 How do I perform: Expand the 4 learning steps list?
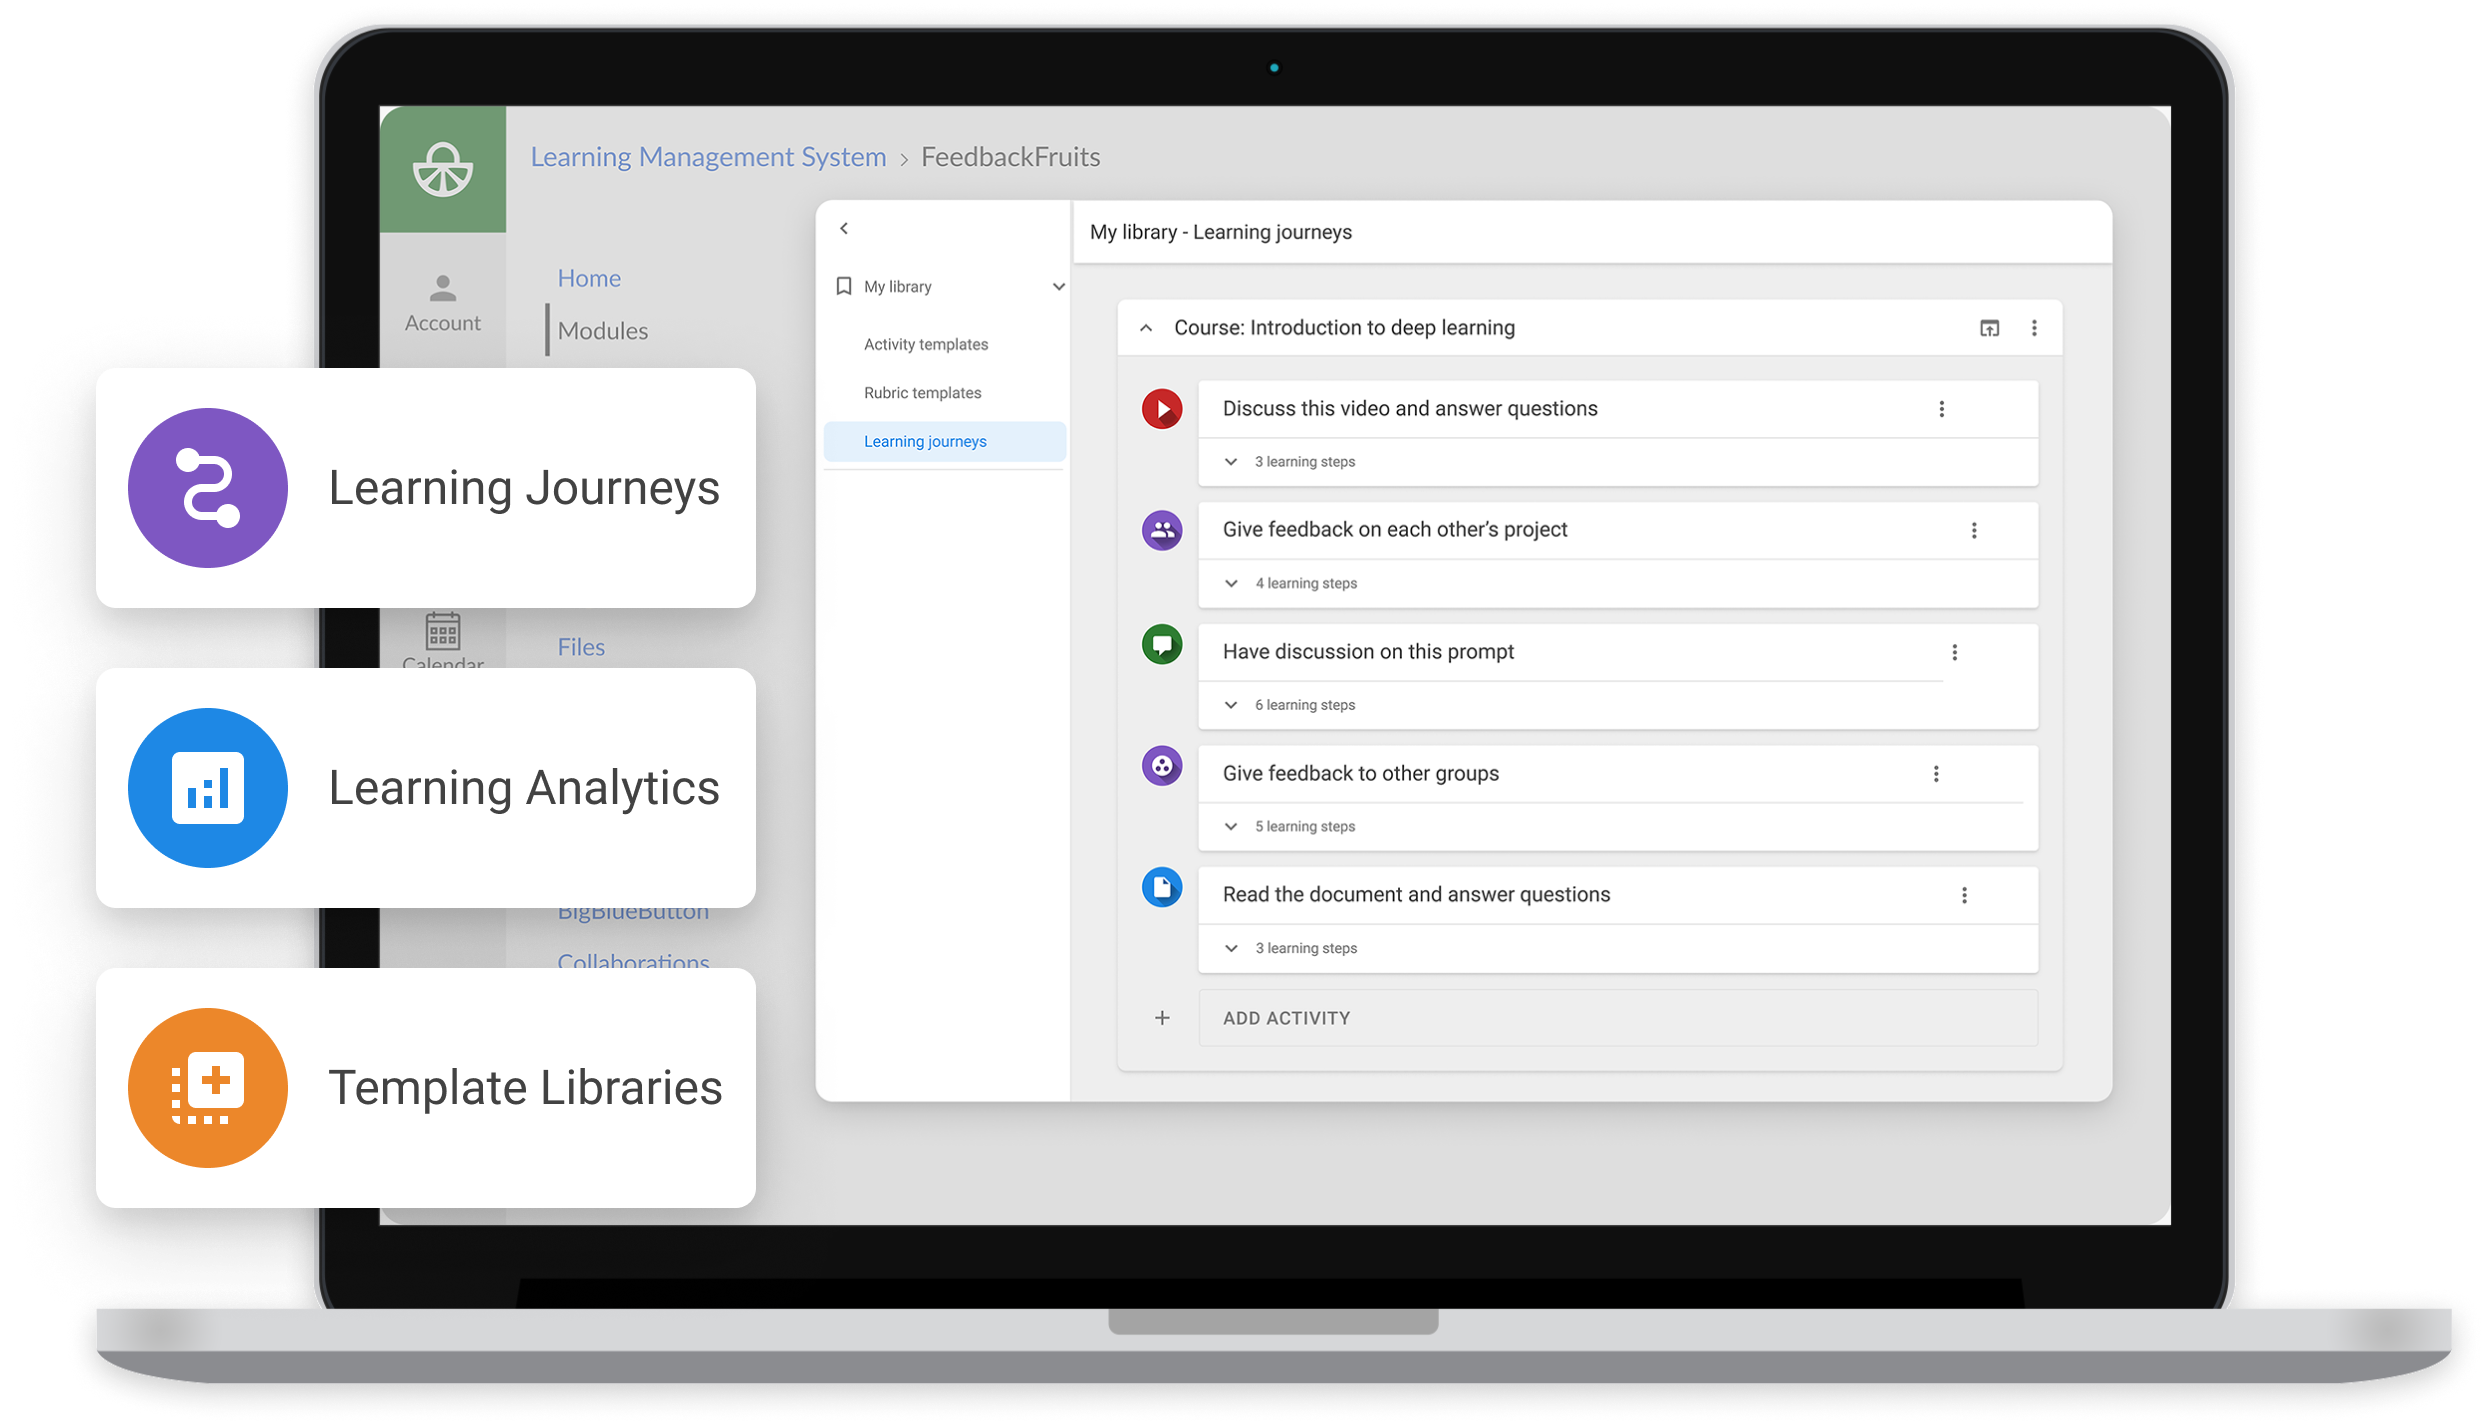[x=1231, y=583]
